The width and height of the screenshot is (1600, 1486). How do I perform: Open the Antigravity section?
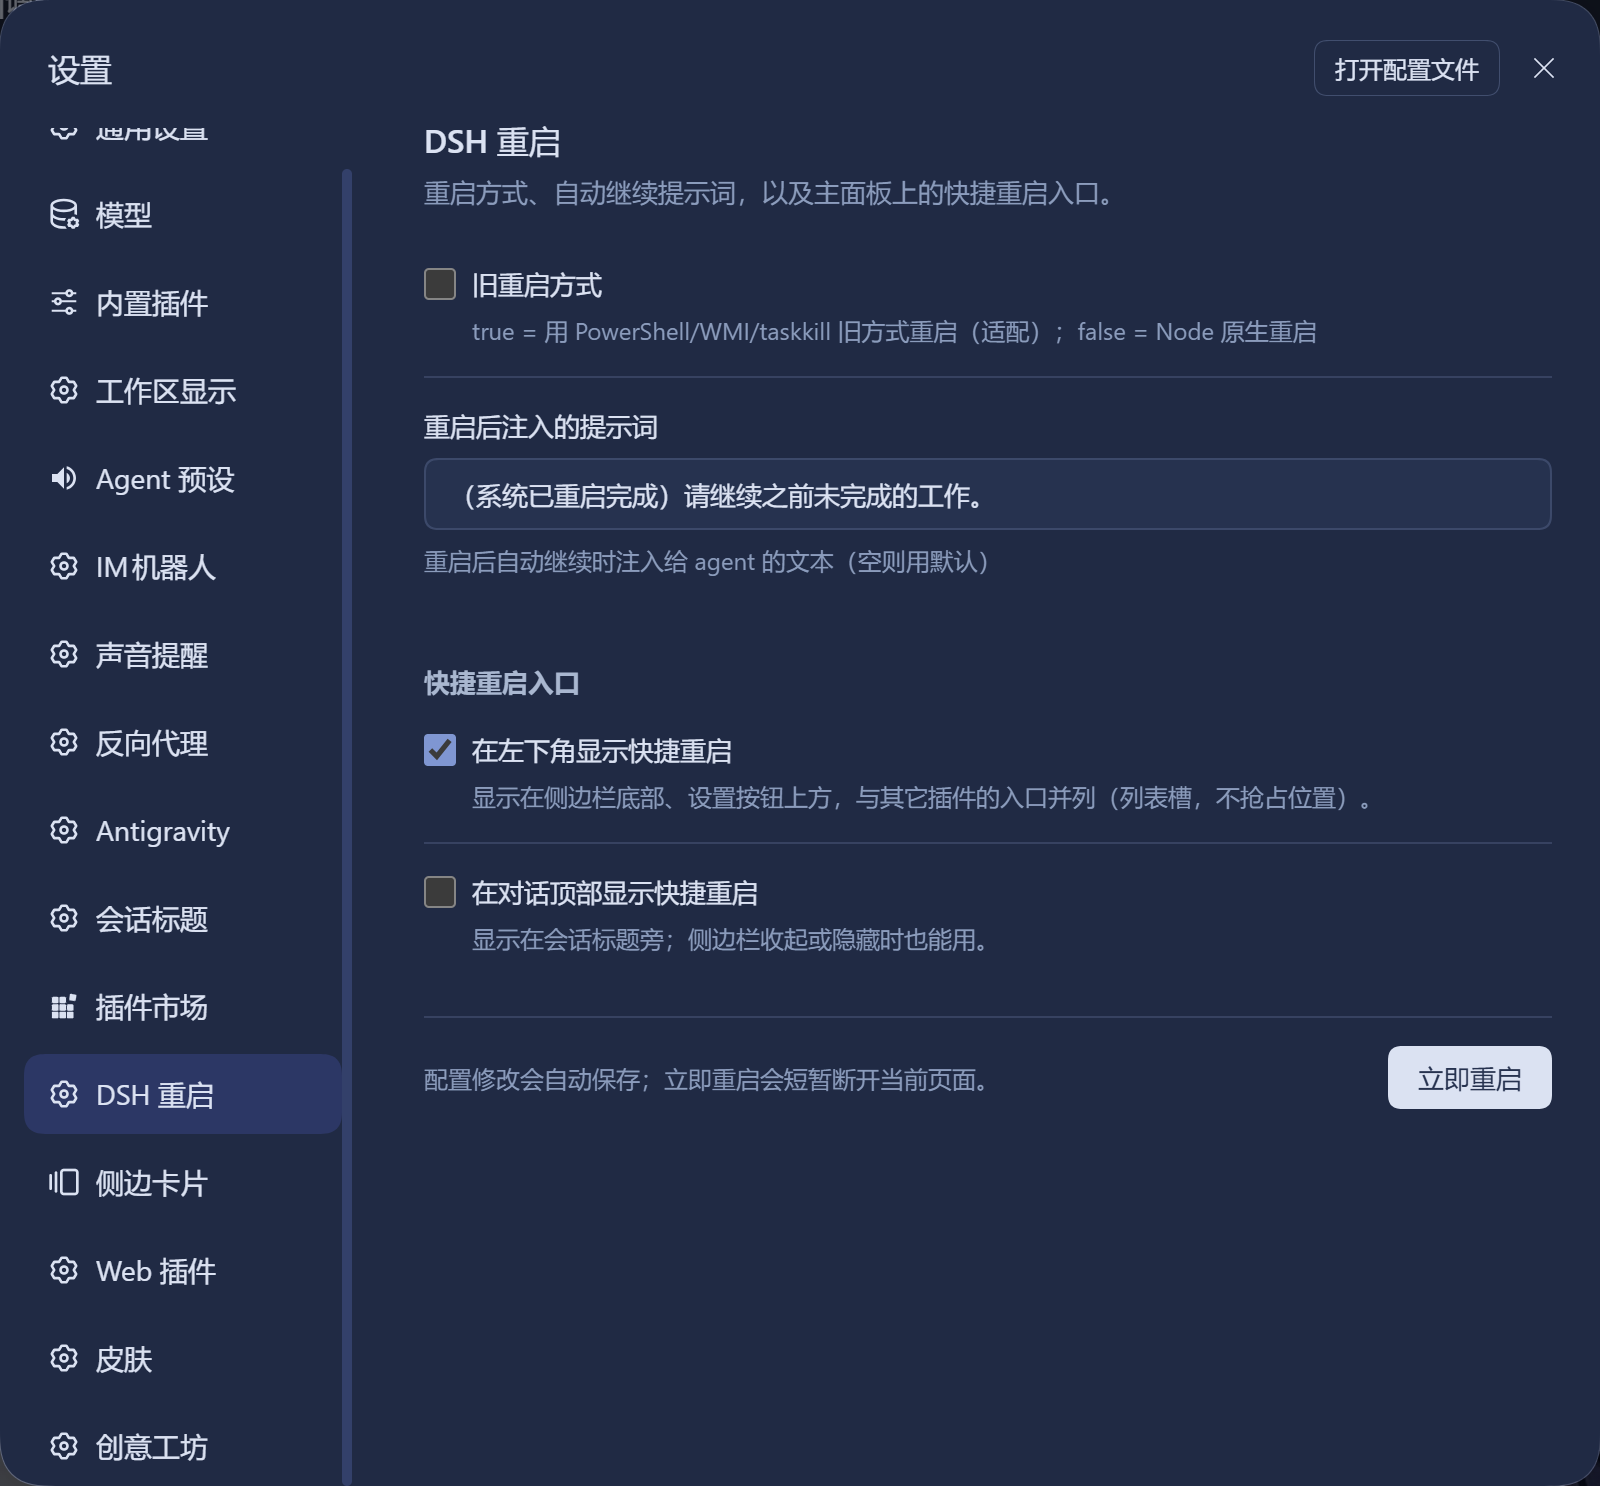coord(182,830)
